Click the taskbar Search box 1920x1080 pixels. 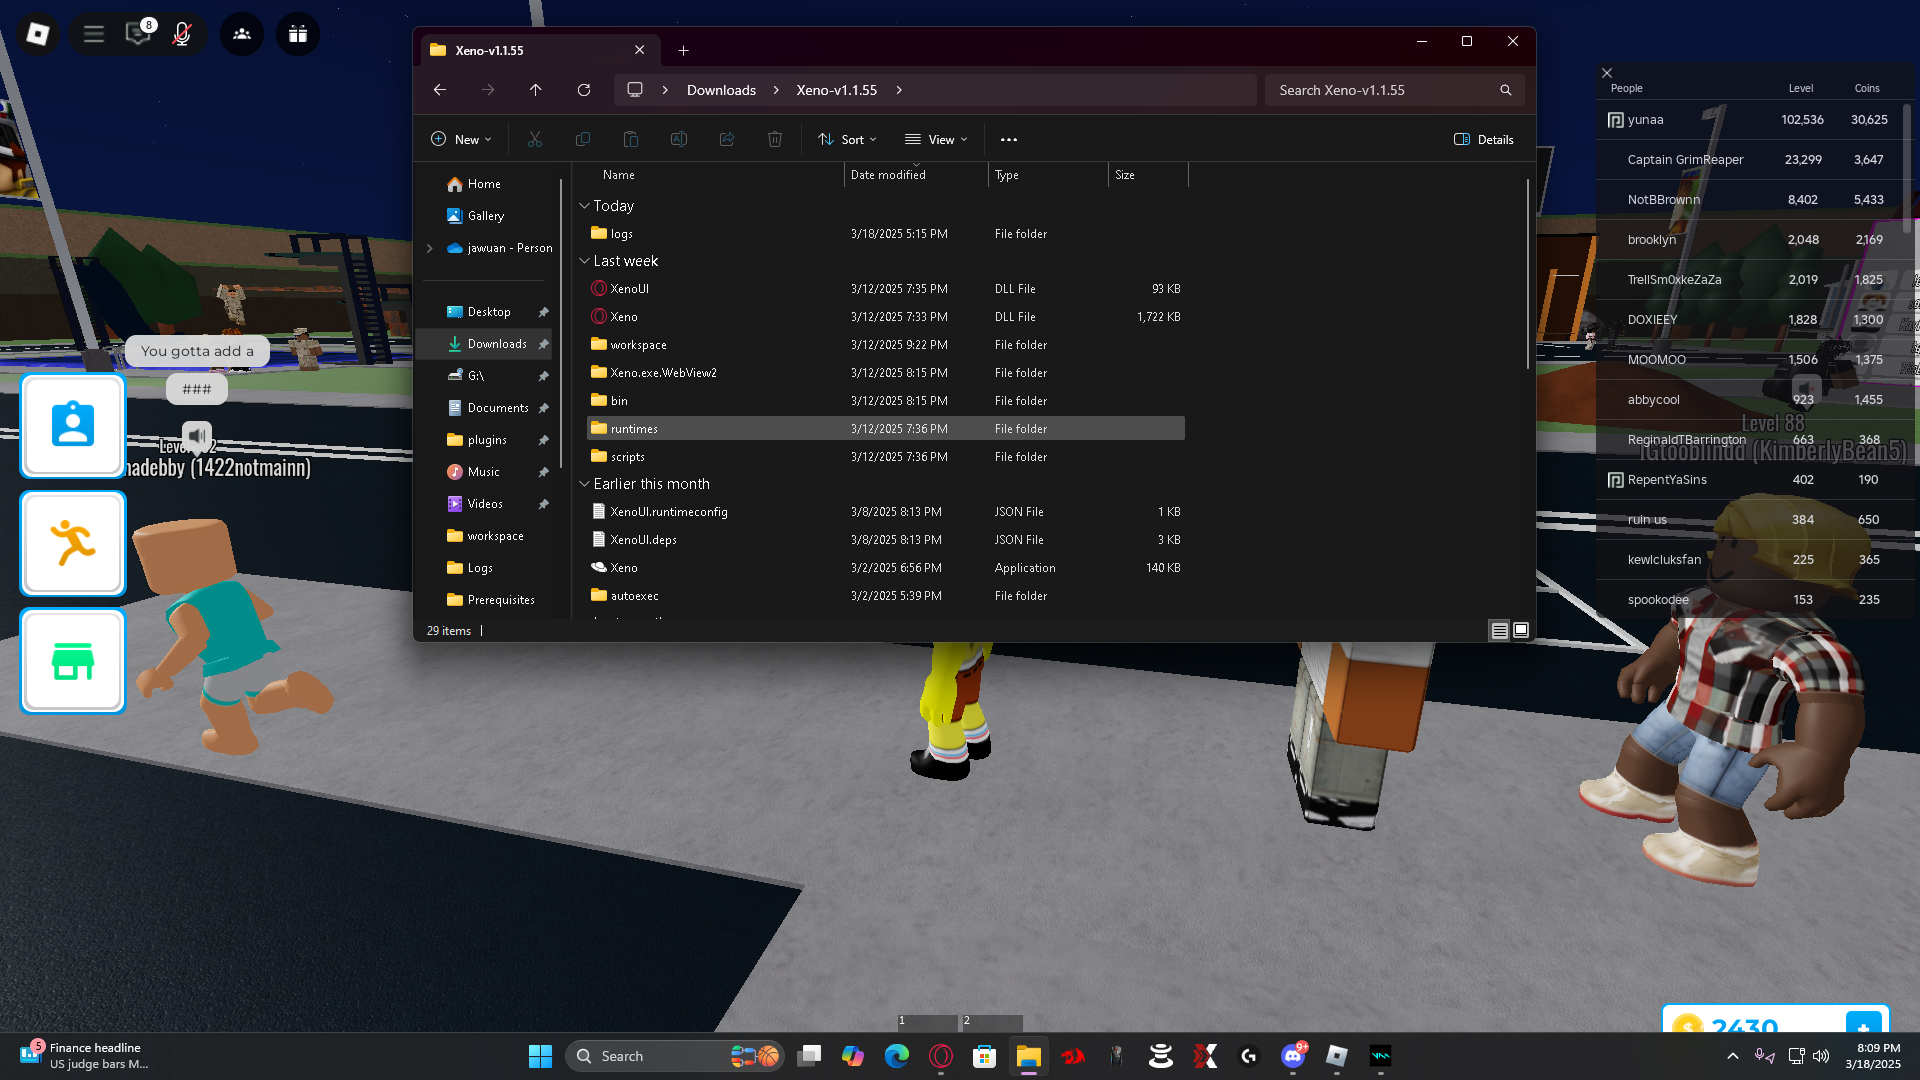pyautogui.click(x=675, y=1056)
